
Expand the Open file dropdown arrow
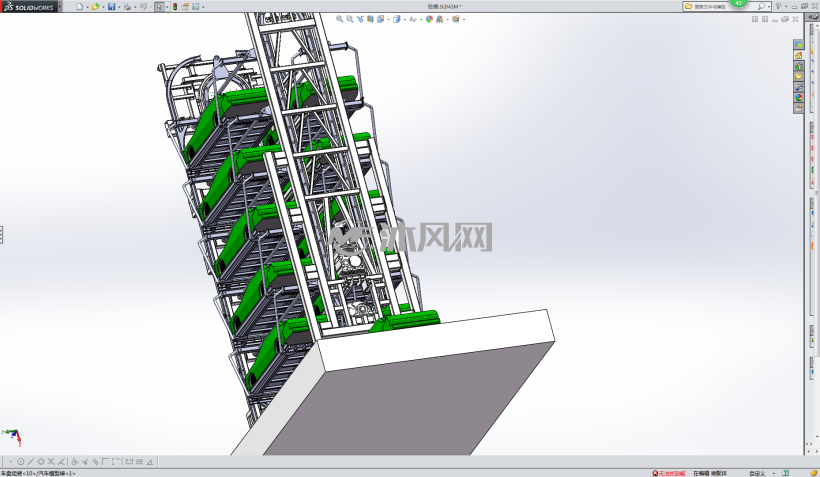click(103, 7)
